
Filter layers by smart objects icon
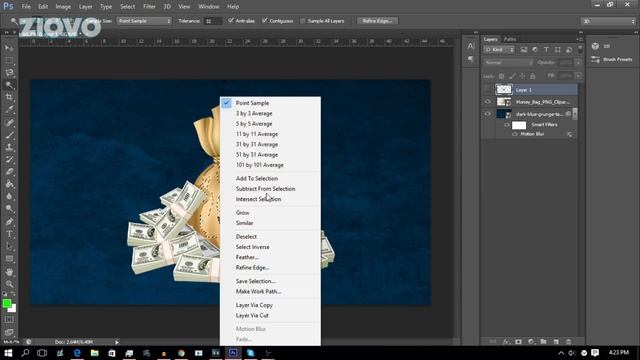coord(569,50)
